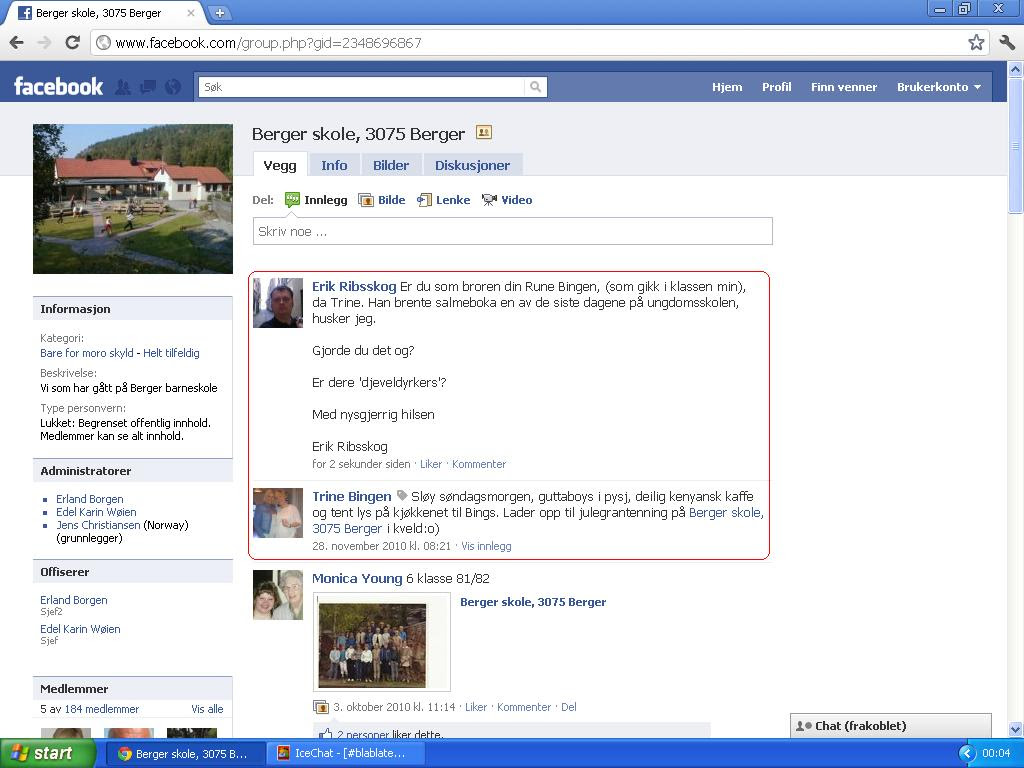Click Edel Karin Wøien under Offiserer

[80, 629]
